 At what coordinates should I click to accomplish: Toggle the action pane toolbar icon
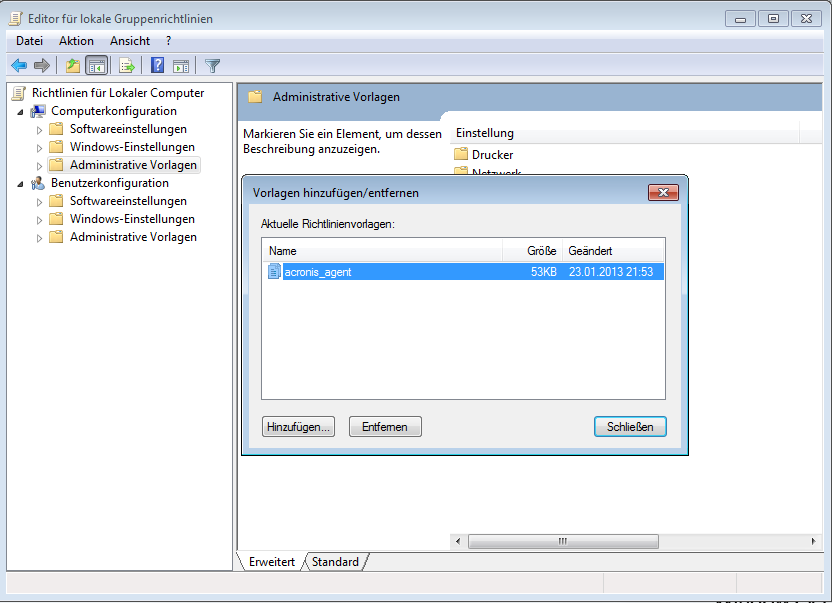point(181,66)
